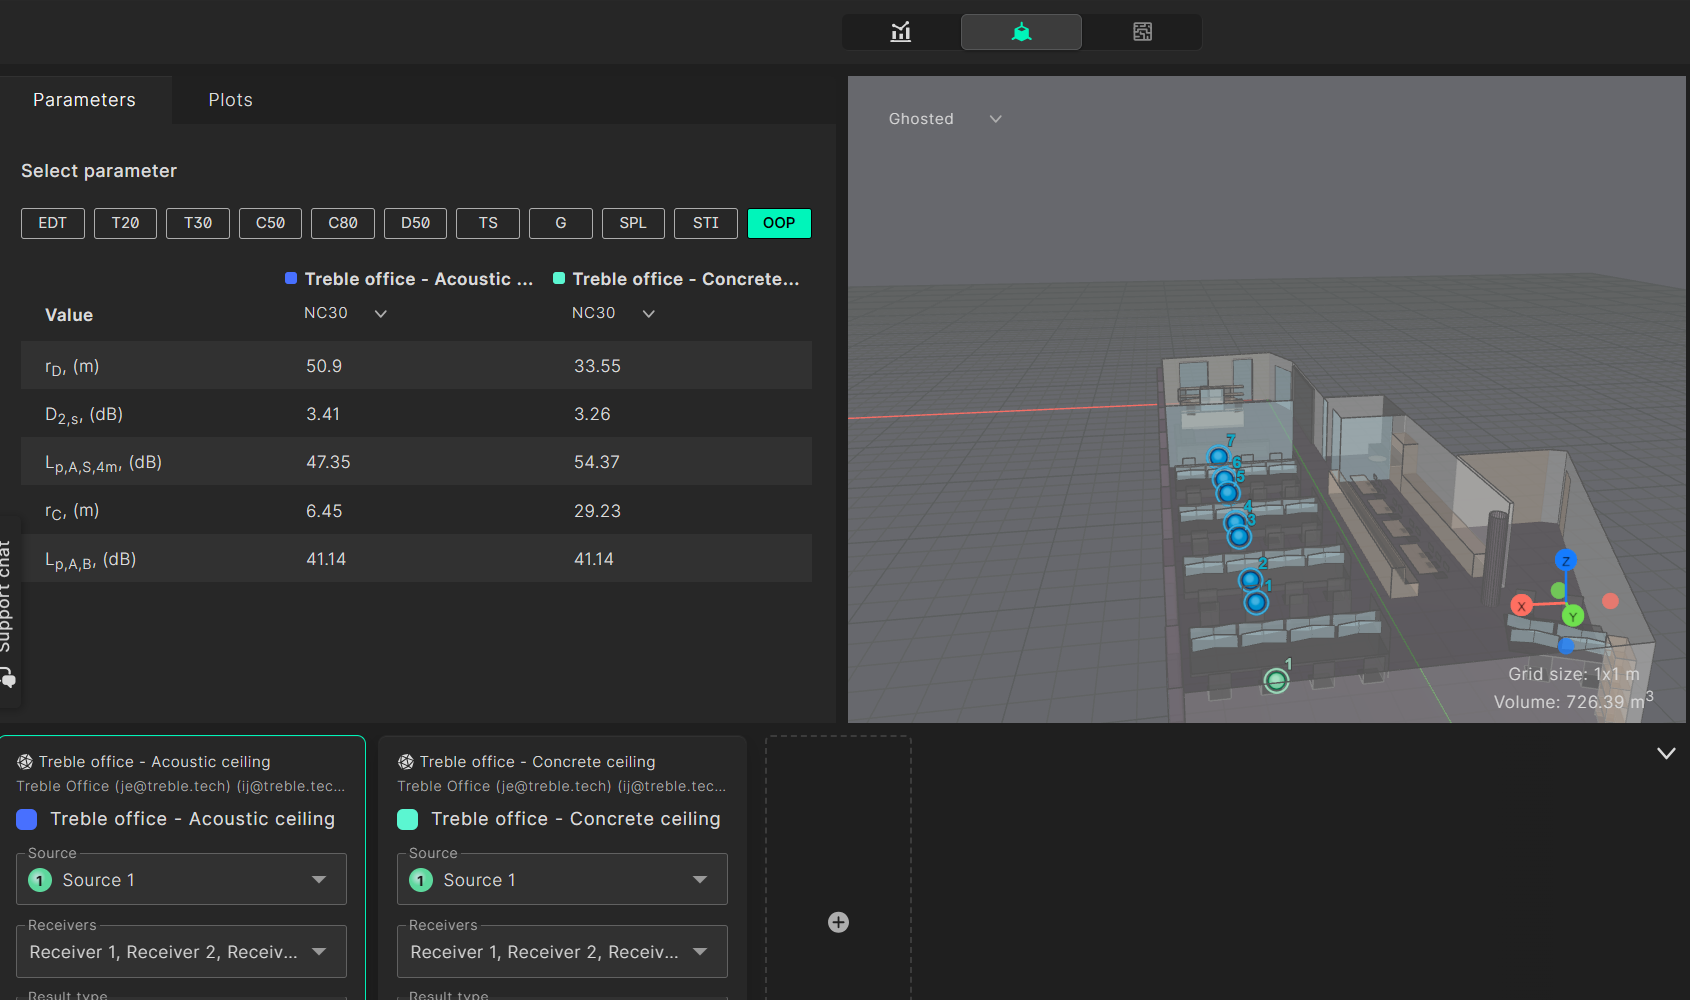Viewport: 1690px width, 1000px height.
Task: Click the plus icon to add comparison
Action: pyautogui.click(x=838, y=922)
